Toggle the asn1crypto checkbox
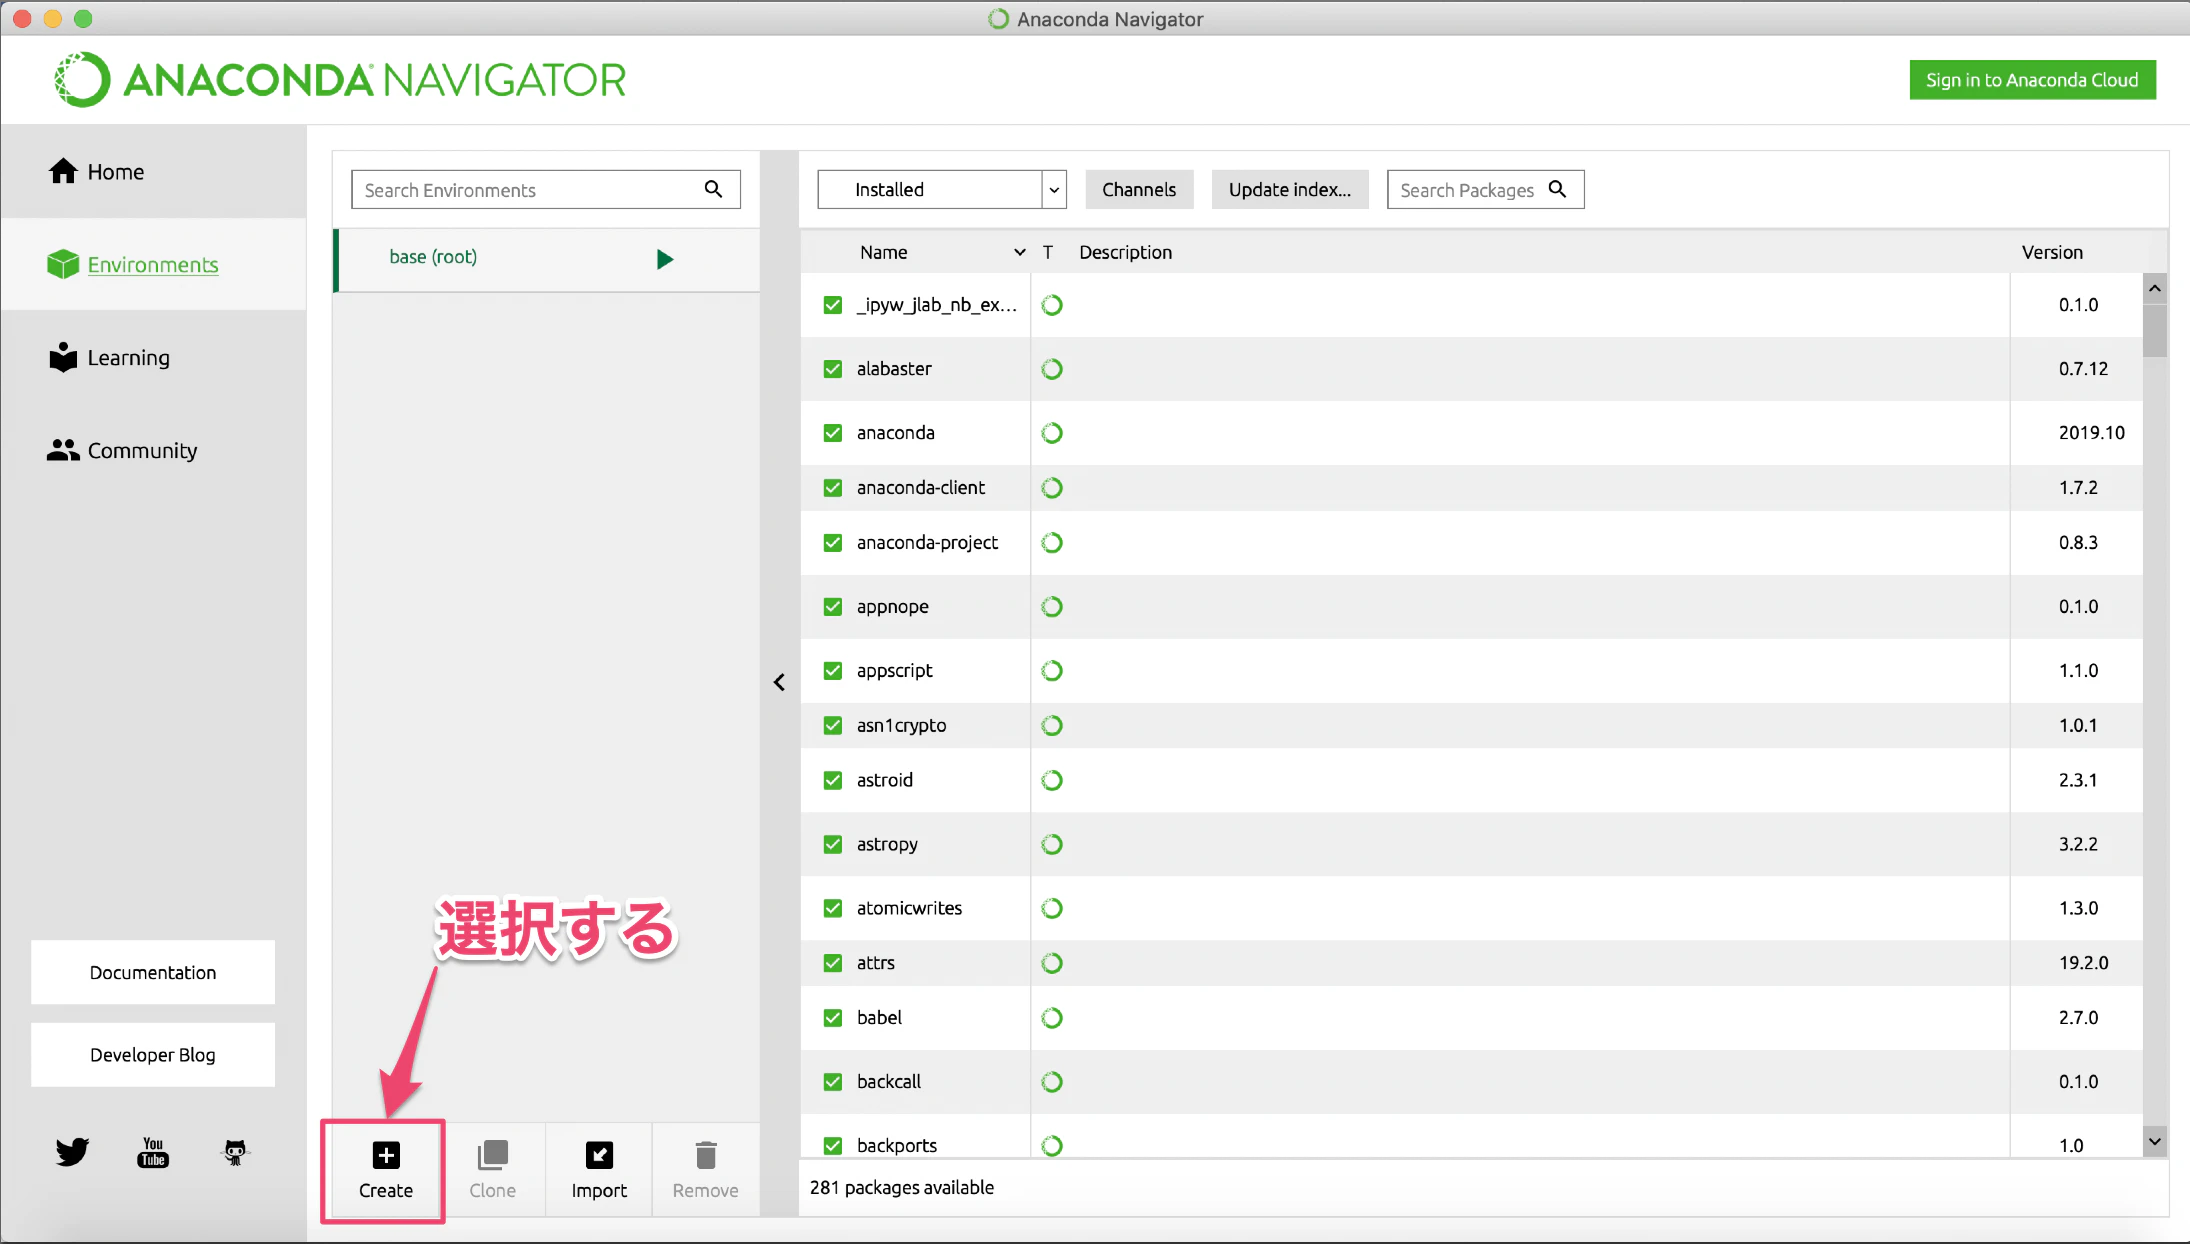2190x1244 pixels. click(x=833, y=726)
